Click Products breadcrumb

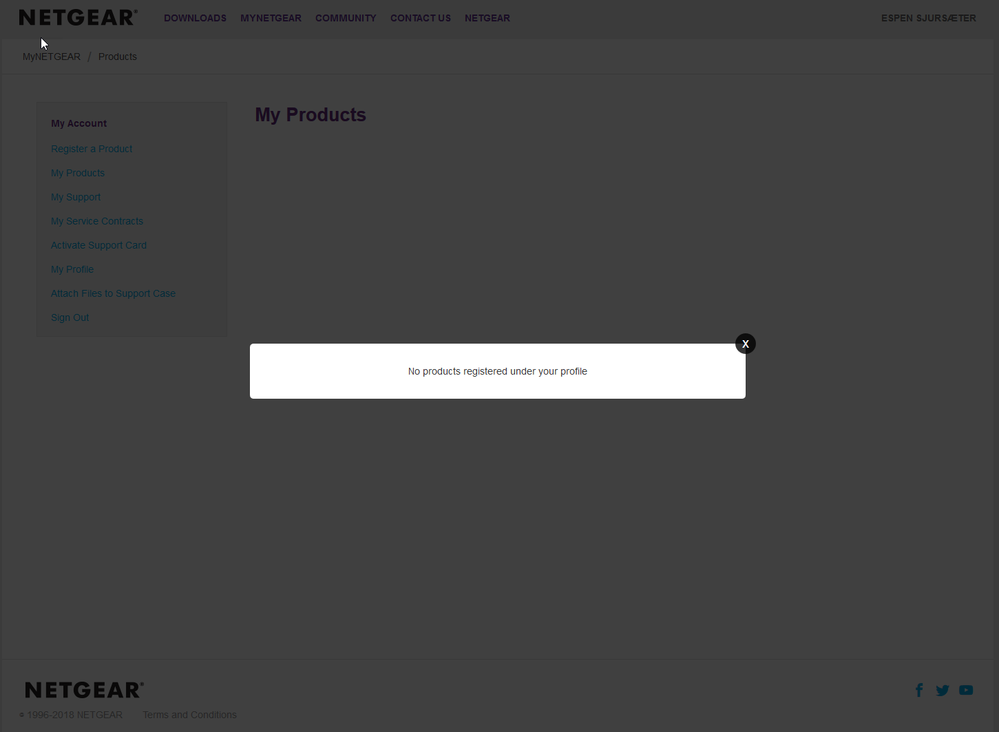117,57
